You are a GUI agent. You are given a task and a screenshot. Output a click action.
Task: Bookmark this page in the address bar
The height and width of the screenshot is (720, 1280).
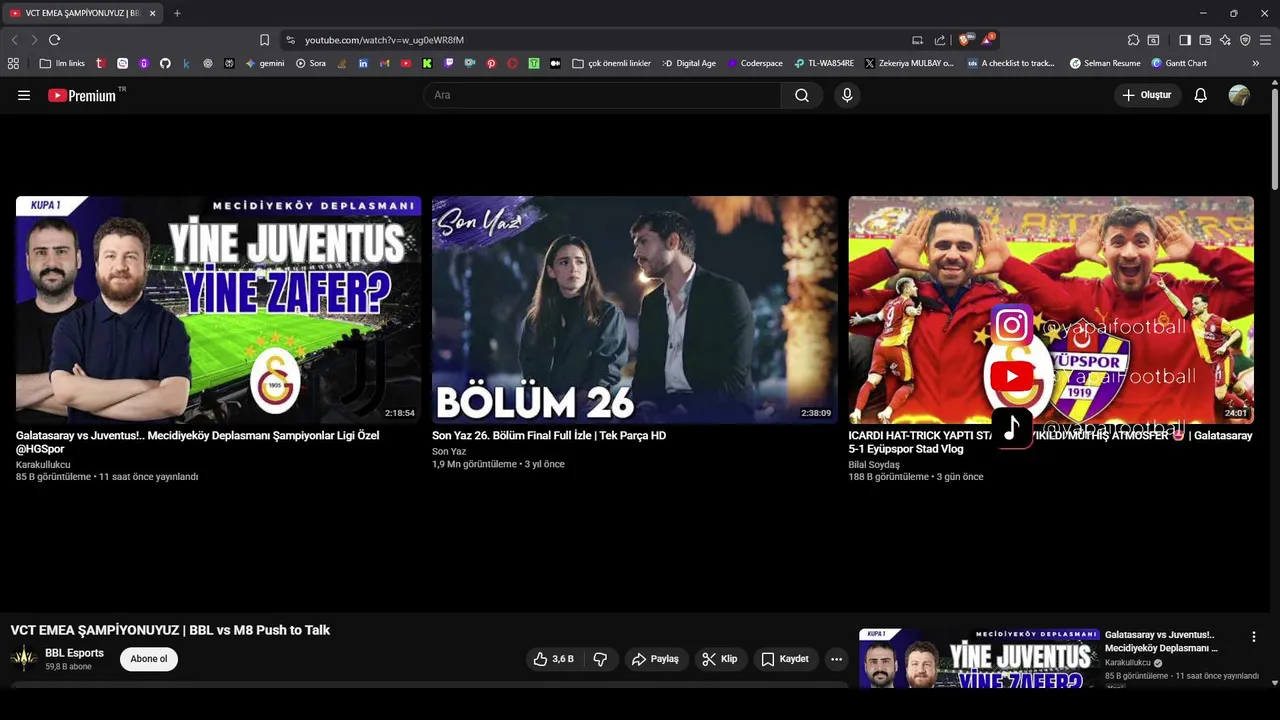tap(264, 40)
